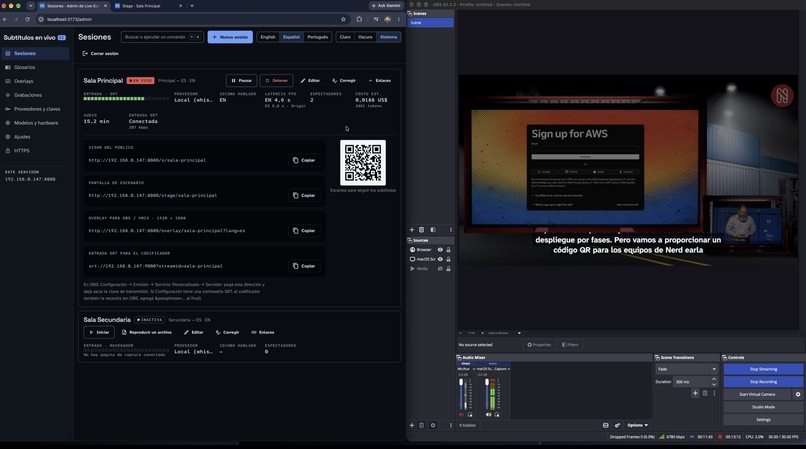
Task: Open the Chrome three-dot menu
Action: [x=399, y=19]
